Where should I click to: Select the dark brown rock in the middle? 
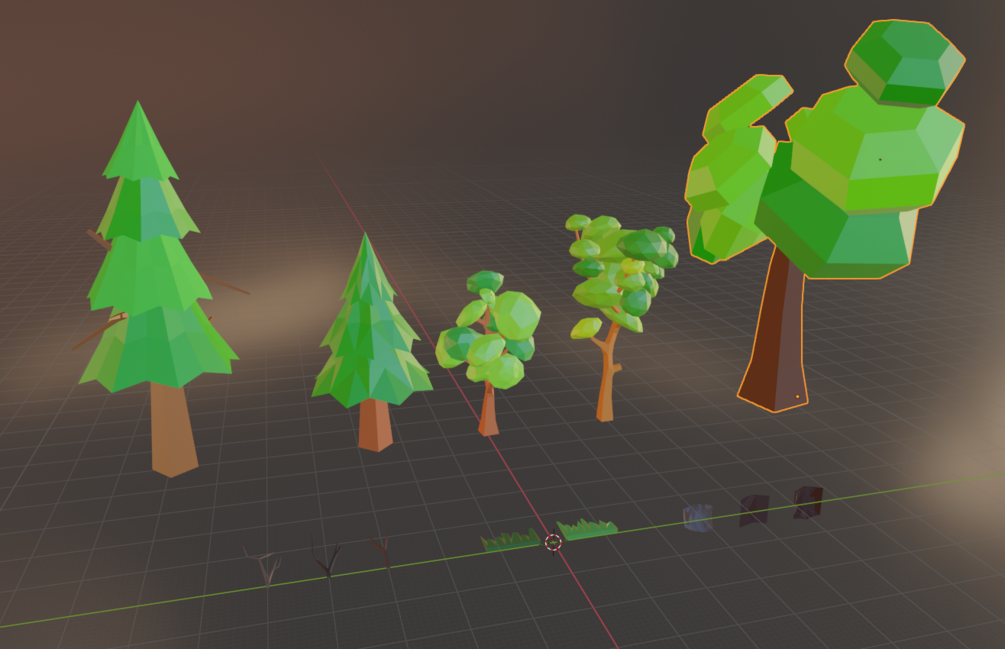point(754,510)
